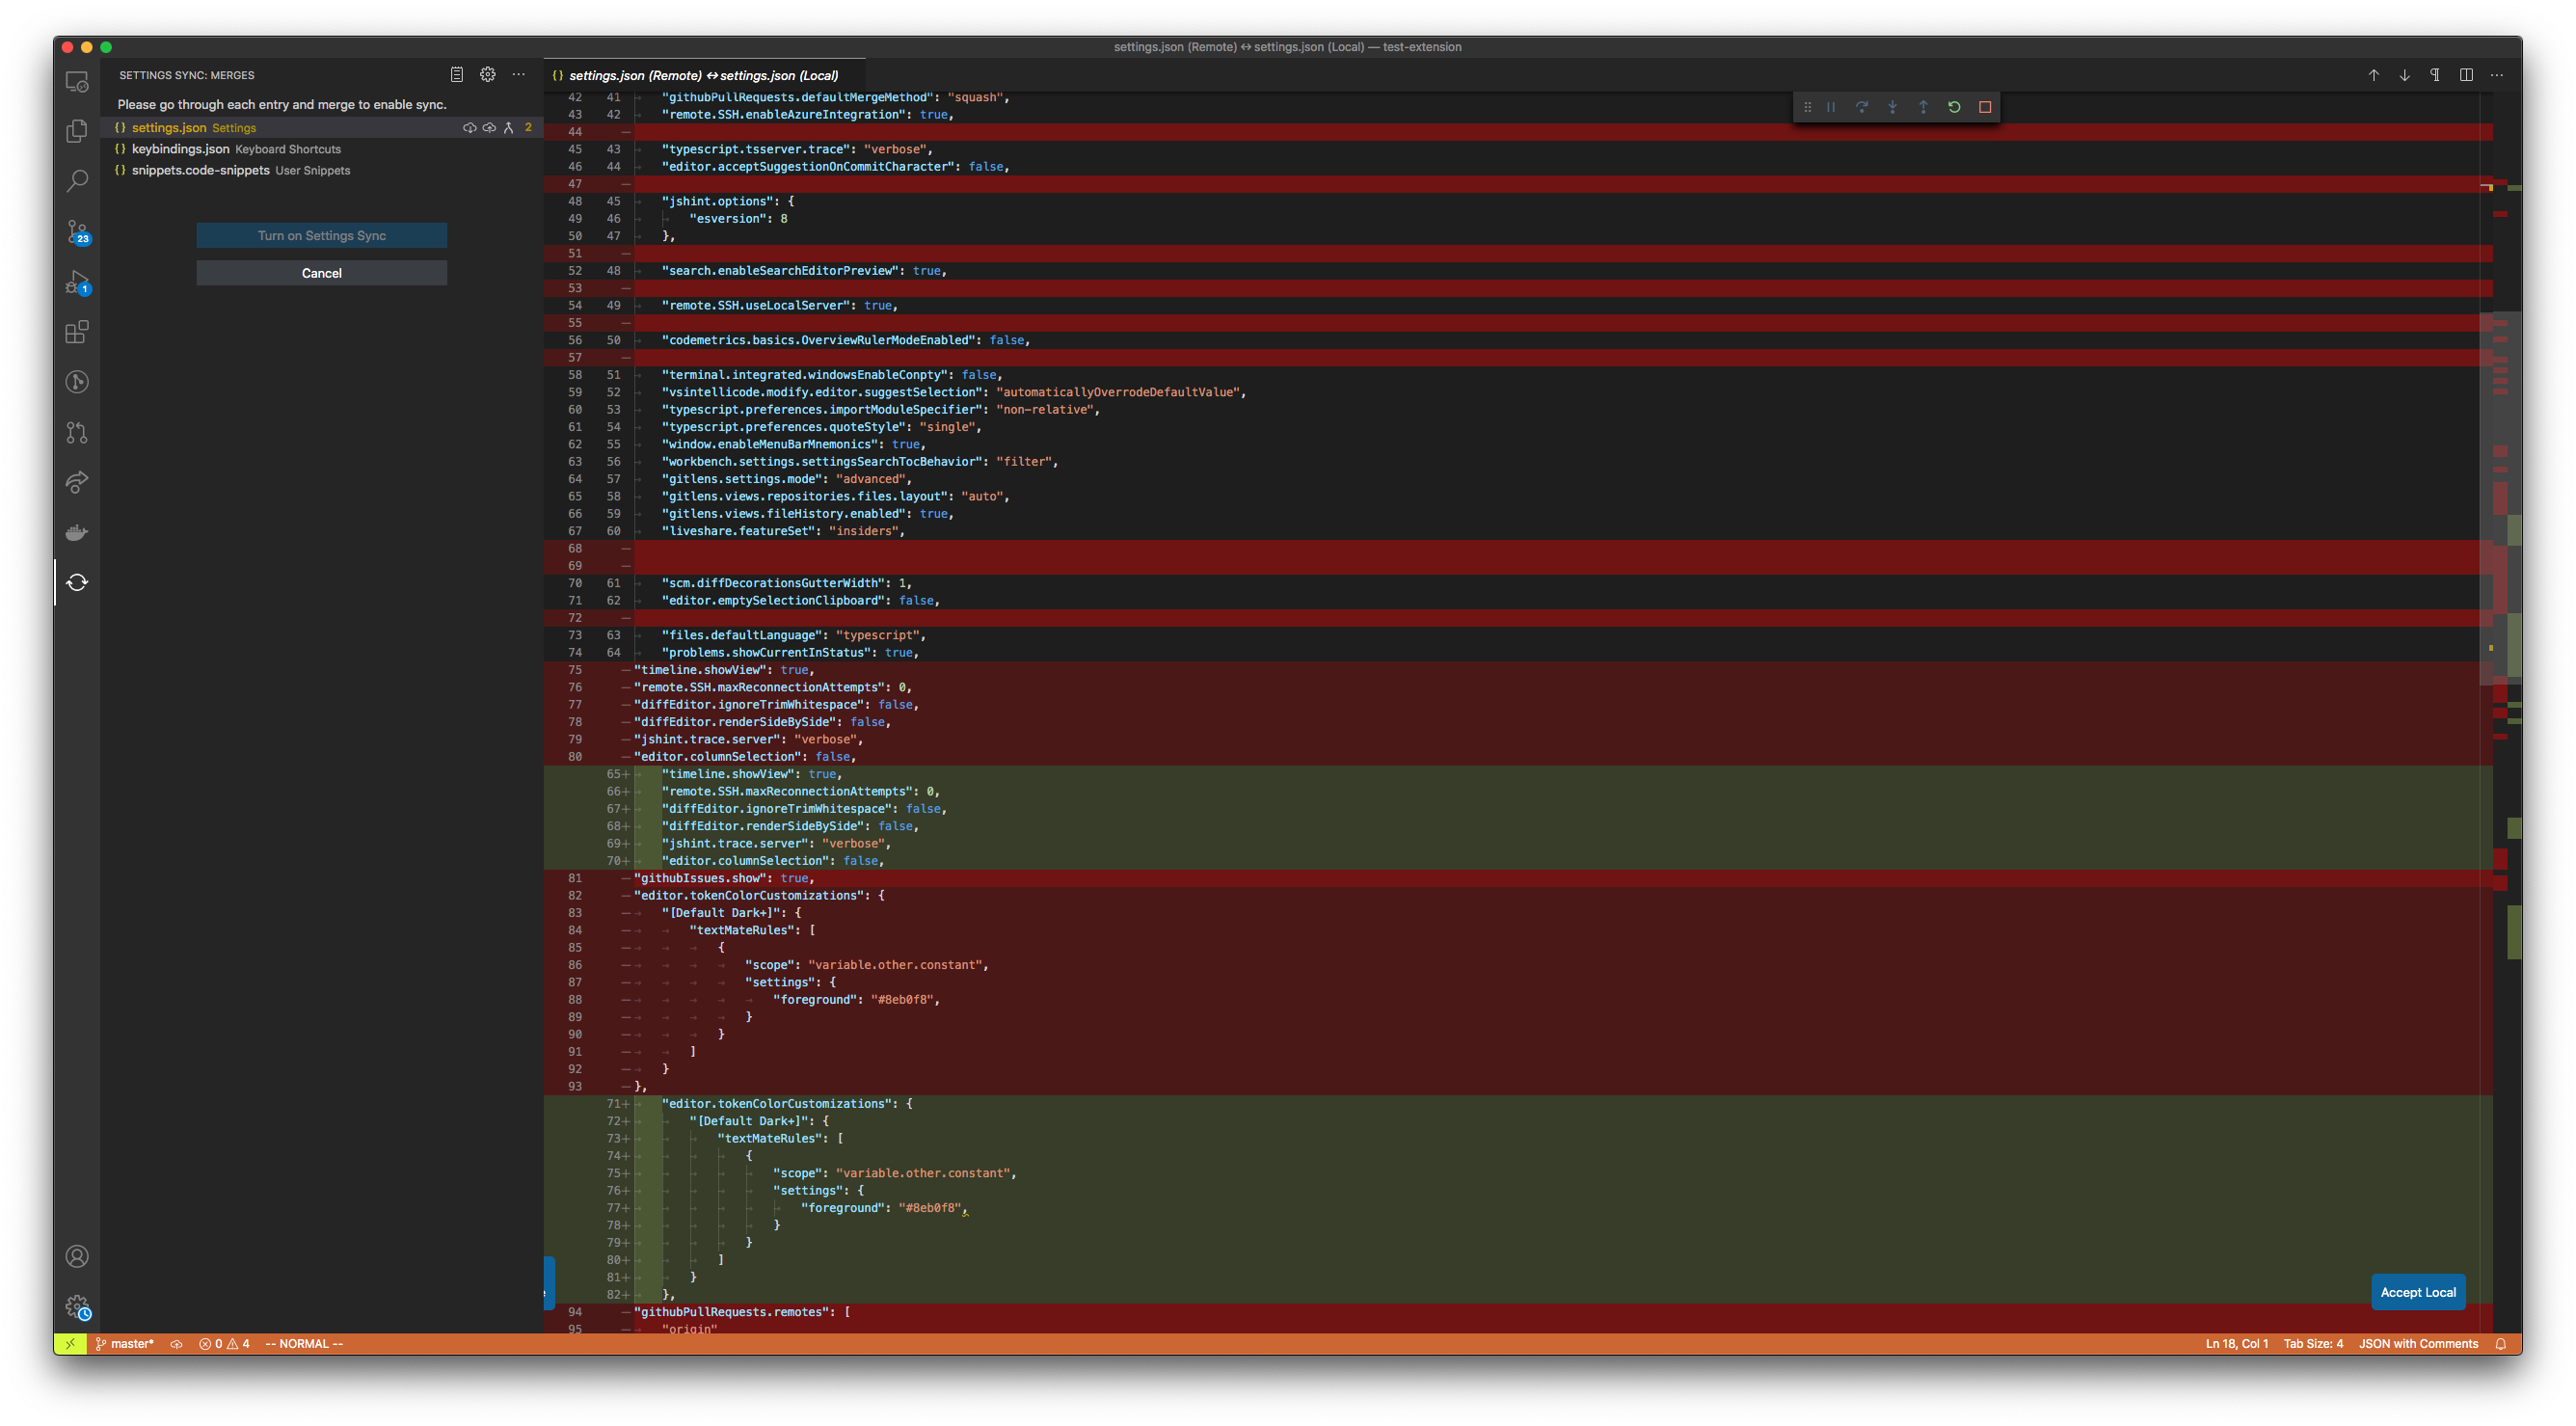Click the Accept Local button
2576x1426 pixels.
(x=2418, y=1292)
